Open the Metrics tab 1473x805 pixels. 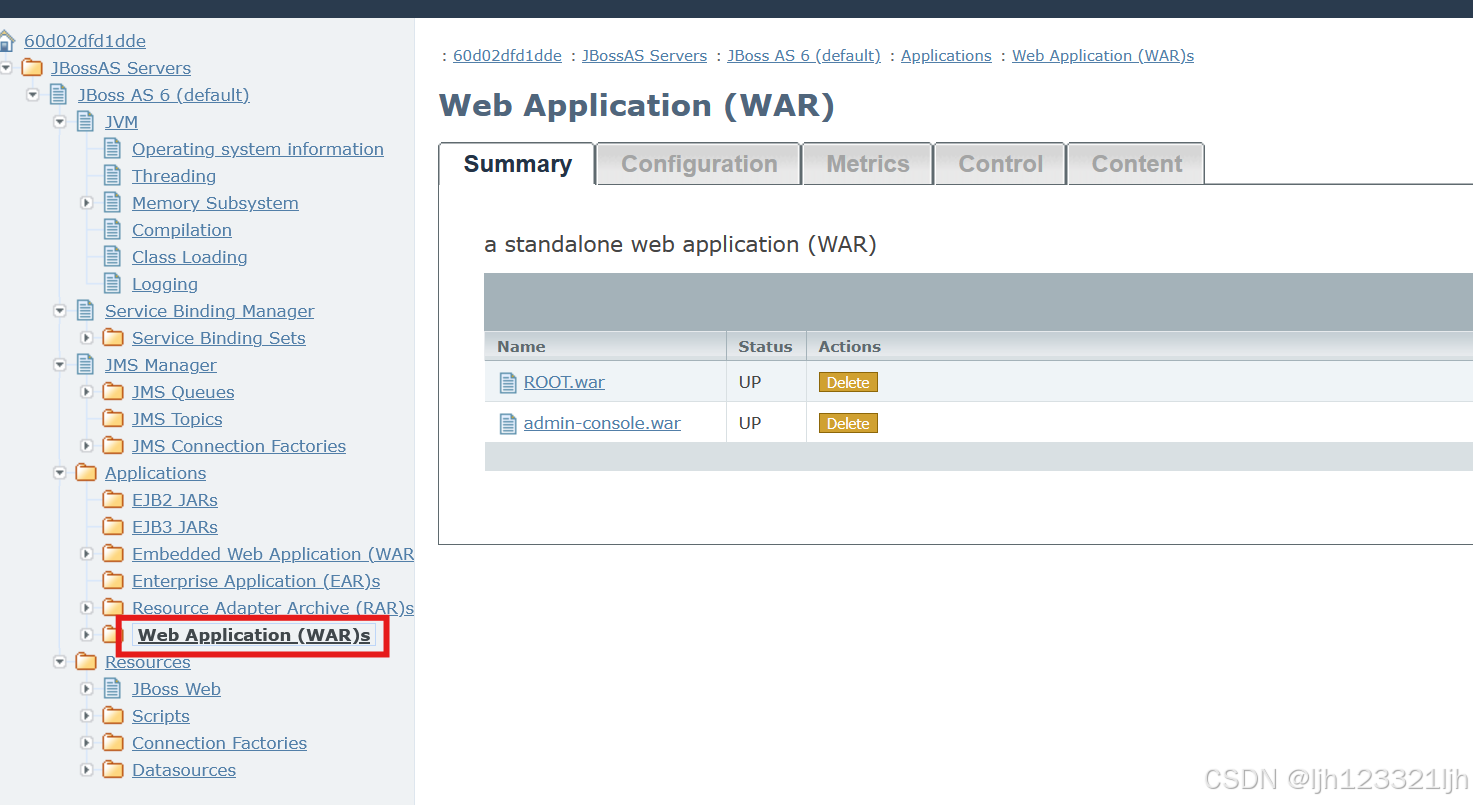coord(867,164)
